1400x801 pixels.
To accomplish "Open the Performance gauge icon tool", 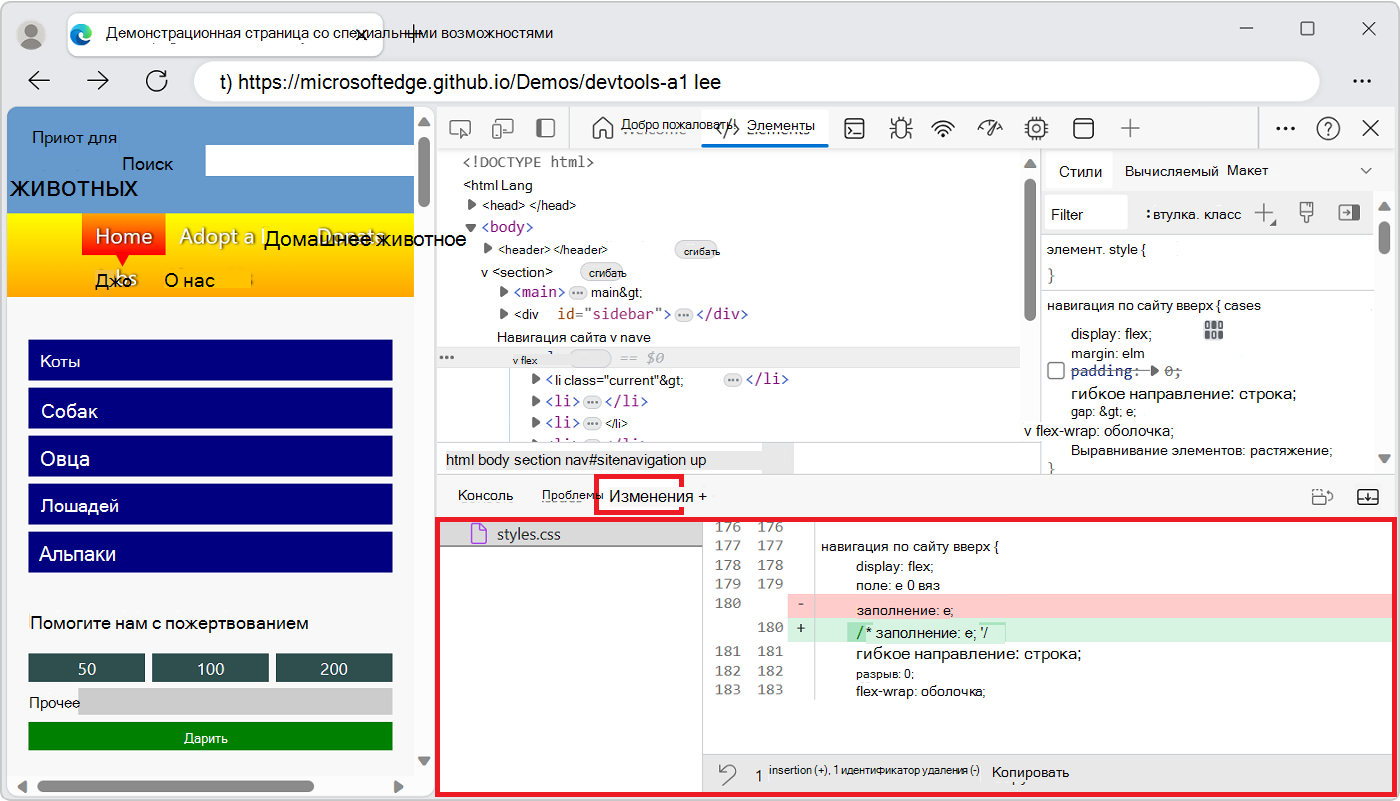I will [990, 128].
